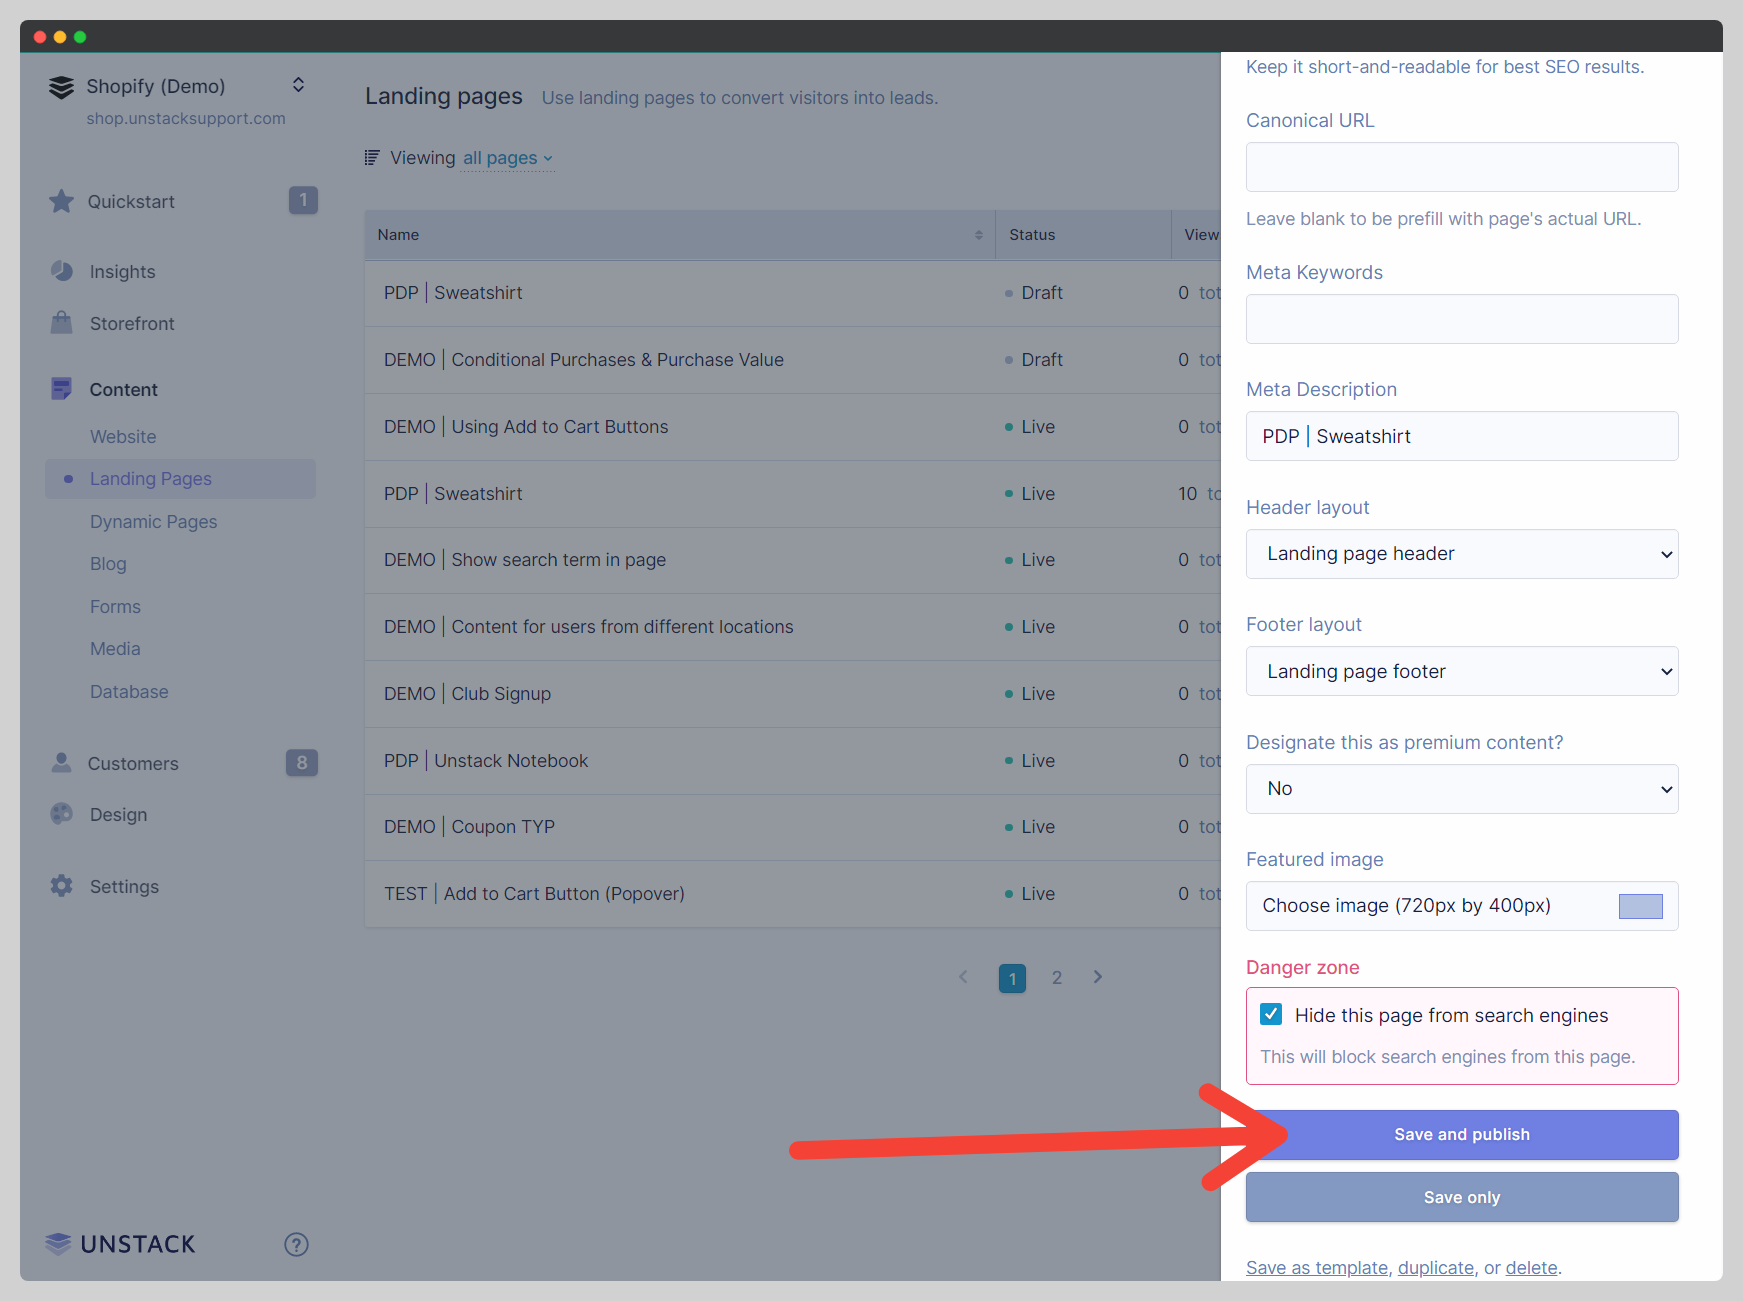Click the Save and publish button
Viewport: 1743px width, 1301px height.
pos(1461,1135)
